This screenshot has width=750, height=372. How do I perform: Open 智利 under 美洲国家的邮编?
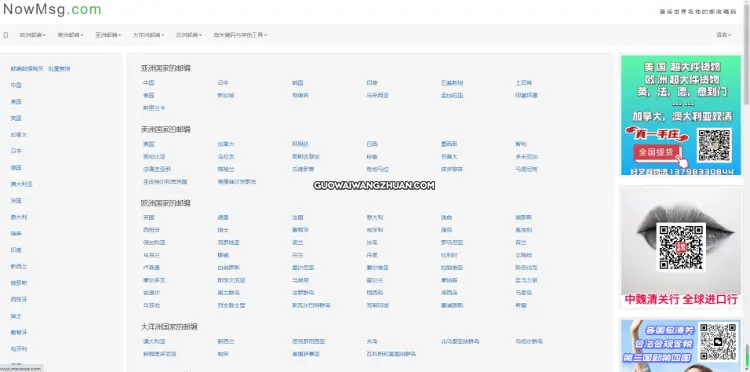[521, 144]
